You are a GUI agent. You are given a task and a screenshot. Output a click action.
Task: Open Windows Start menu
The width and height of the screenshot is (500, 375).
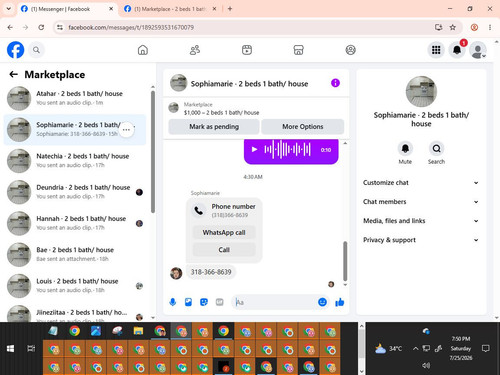[x=10, y=349]
